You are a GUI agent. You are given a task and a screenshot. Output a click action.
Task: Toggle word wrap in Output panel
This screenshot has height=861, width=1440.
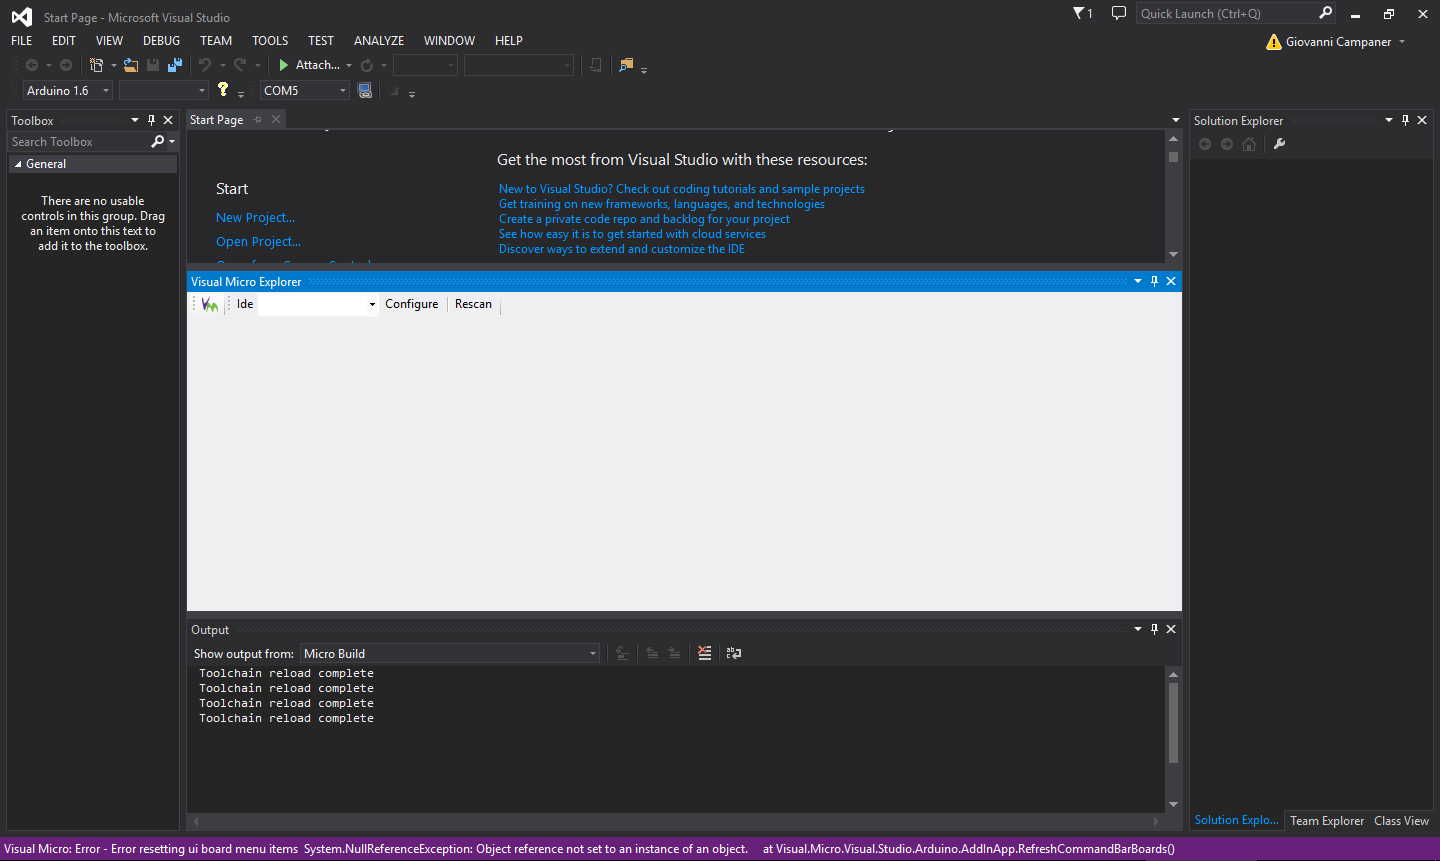(734, 653)
